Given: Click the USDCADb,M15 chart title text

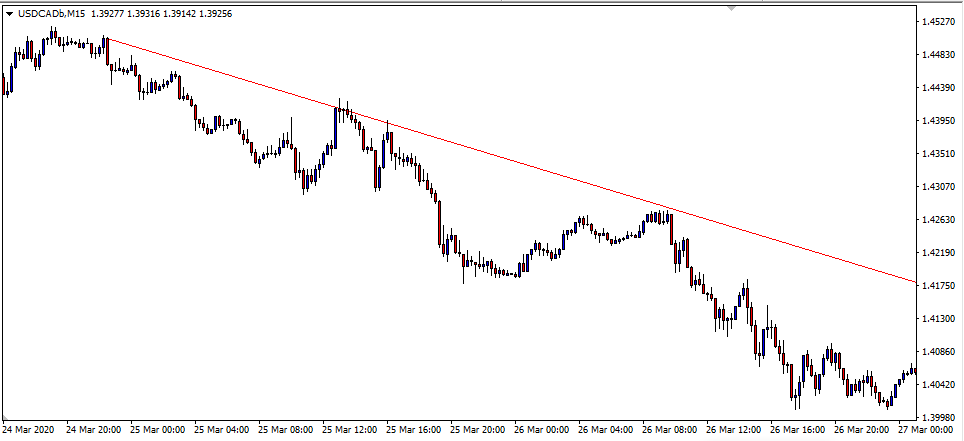Looking at the screenshot, I should (x=52, y=14).
